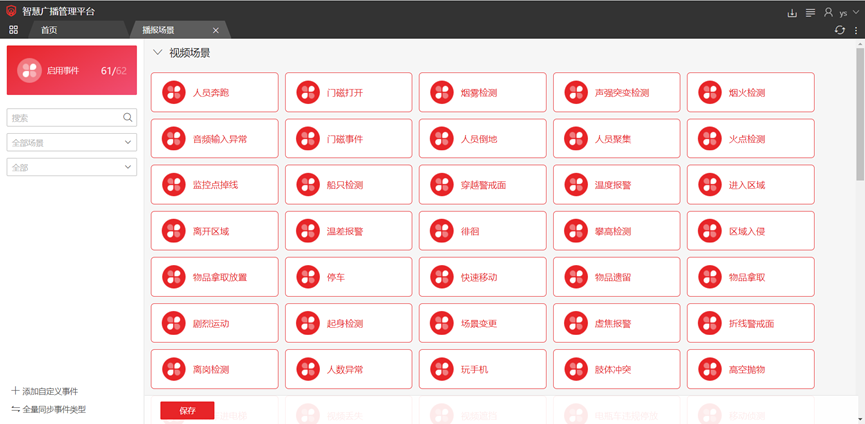
Task: Open the 全部 filter dropdown
Action: (71, 167)
